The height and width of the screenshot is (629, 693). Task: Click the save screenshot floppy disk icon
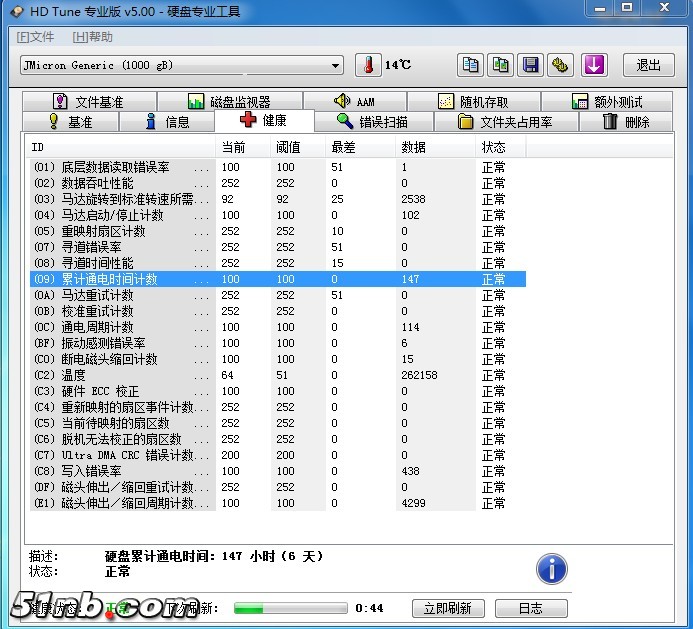click(x=531, y=65)
